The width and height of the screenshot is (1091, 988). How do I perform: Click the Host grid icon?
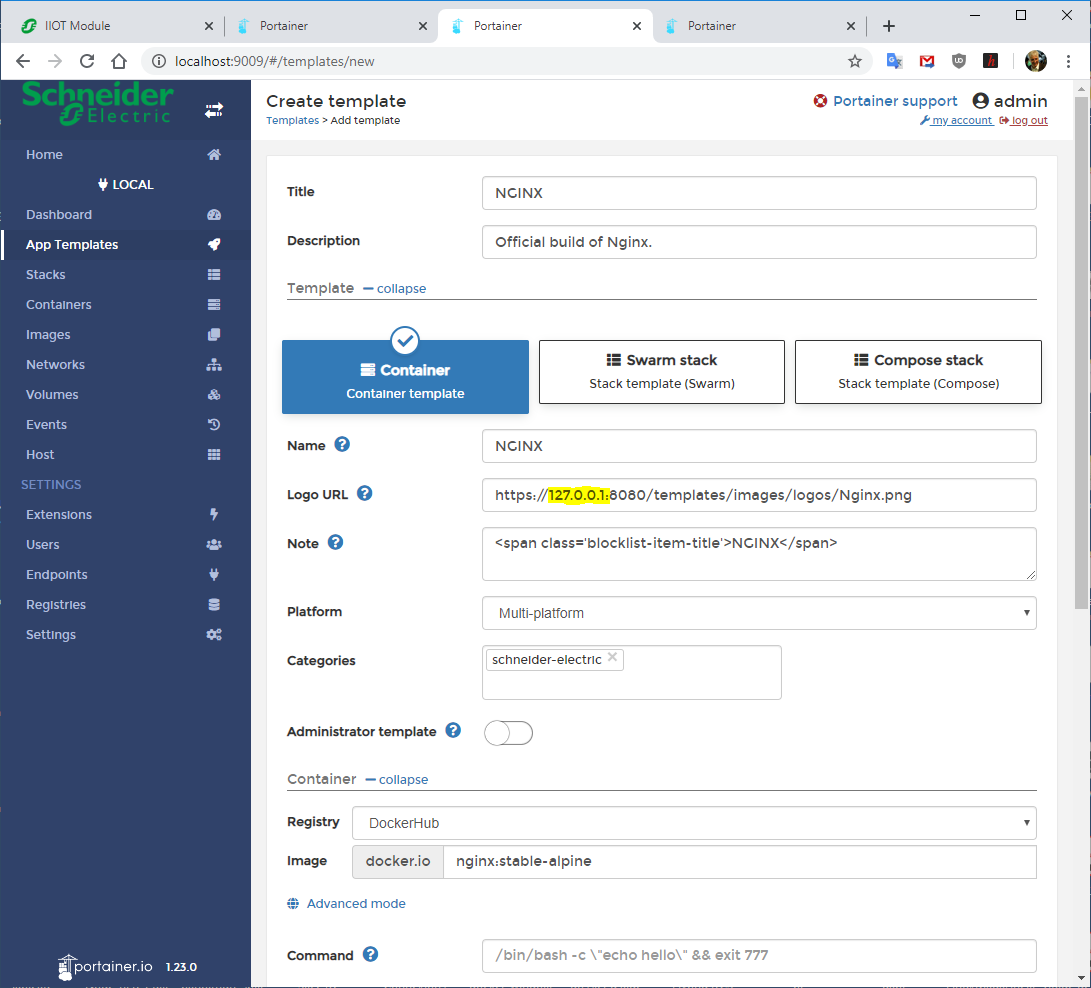[x=214, y=454]
